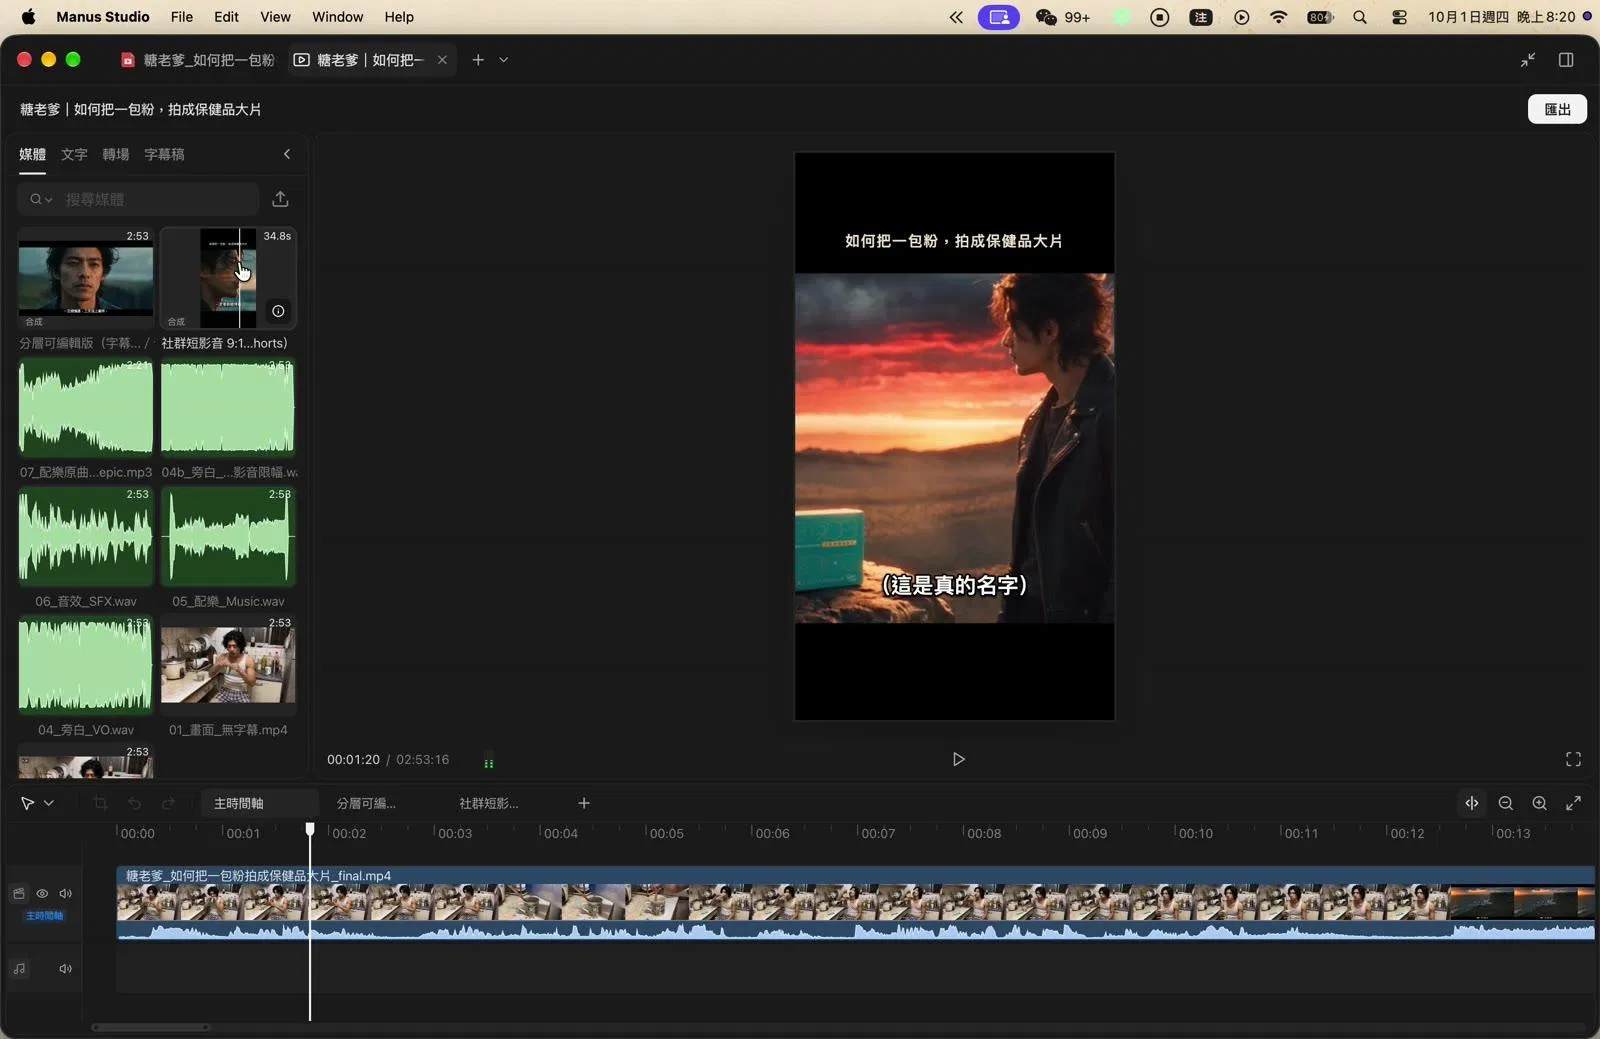Click the crop tool icon
This screenshot has height=1039, width=1600.
[100, 803]
